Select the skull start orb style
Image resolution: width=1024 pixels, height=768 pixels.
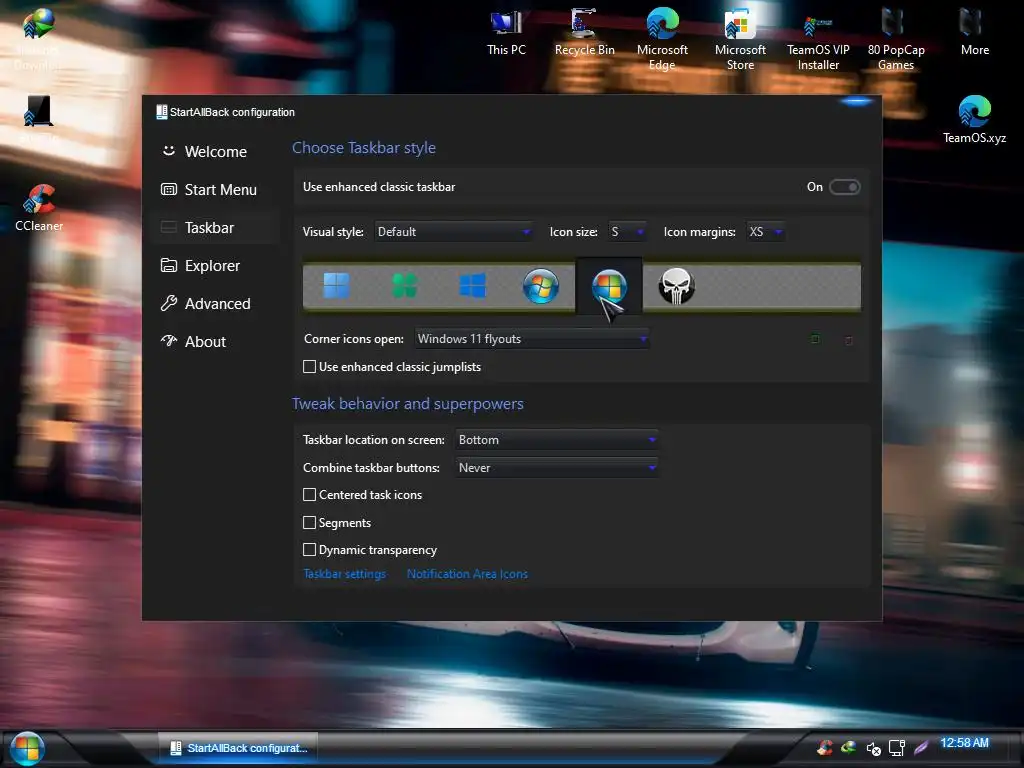tap(676, 286)
